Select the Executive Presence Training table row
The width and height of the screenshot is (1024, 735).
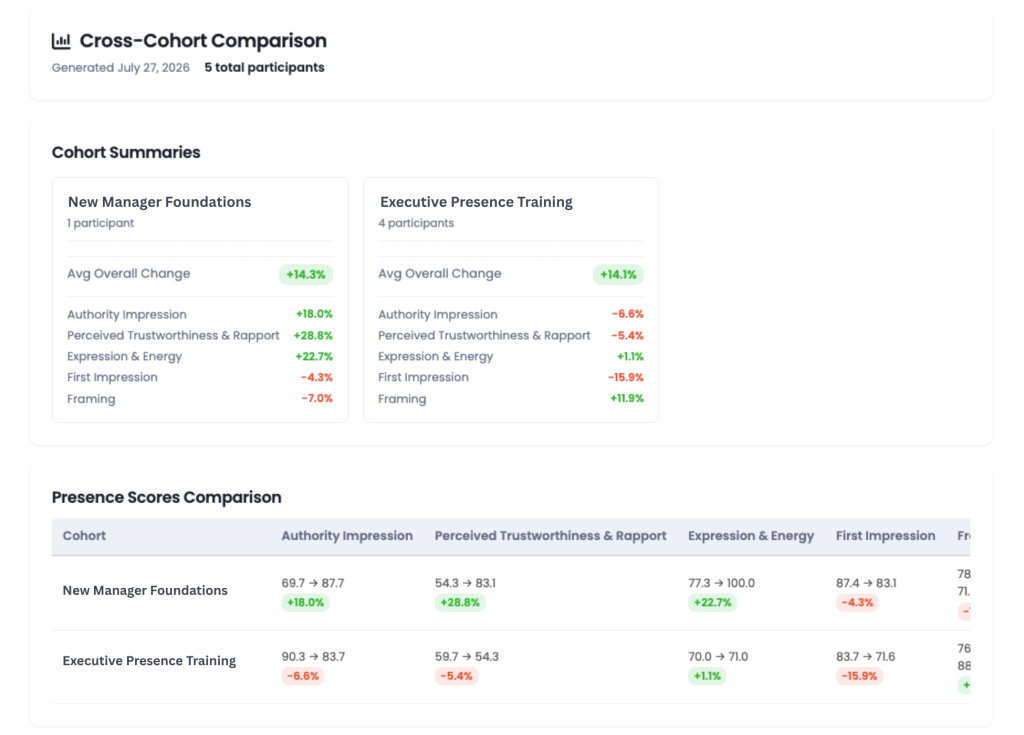pos(511,667)
